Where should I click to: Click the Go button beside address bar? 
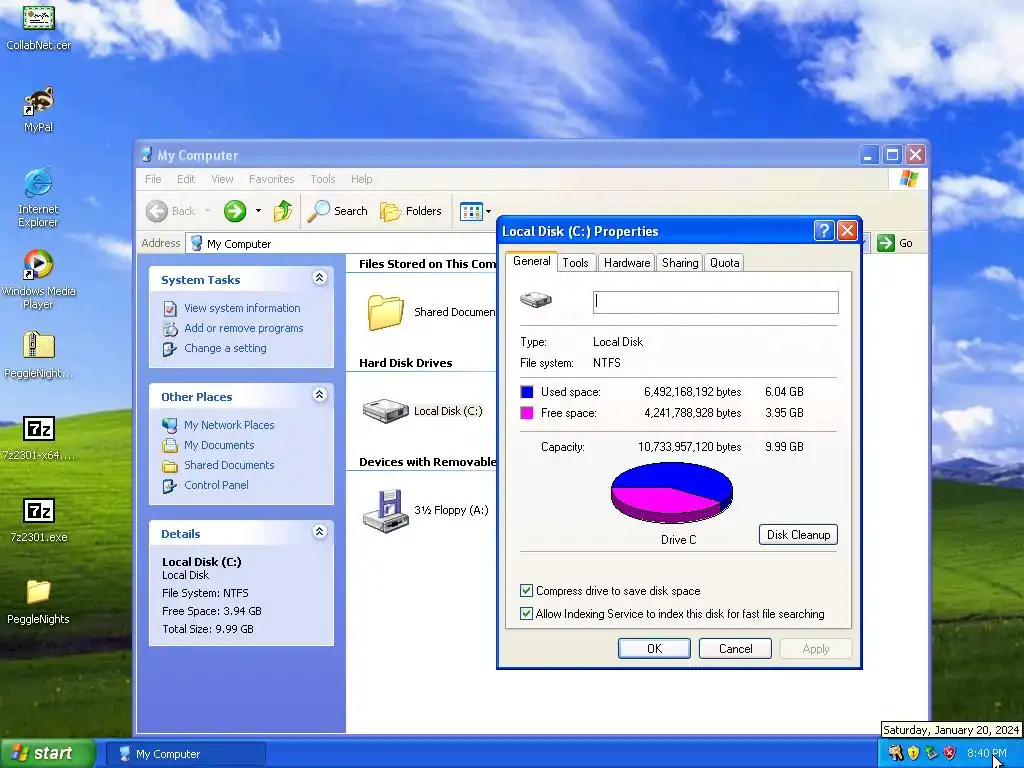tap(895, 243)
